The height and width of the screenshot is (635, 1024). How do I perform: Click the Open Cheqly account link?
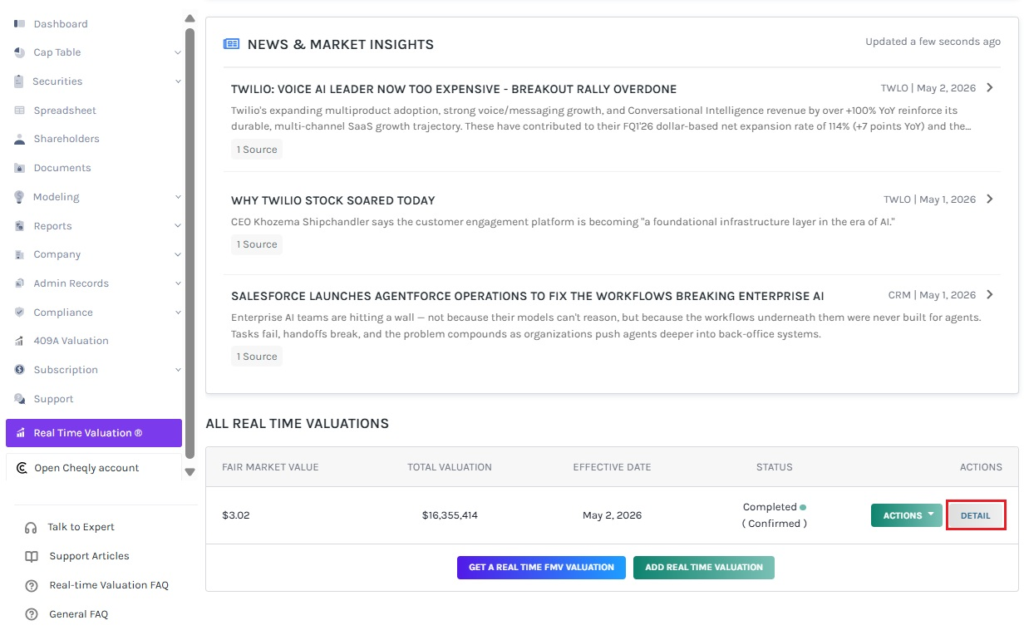click(x=86, y=468)
